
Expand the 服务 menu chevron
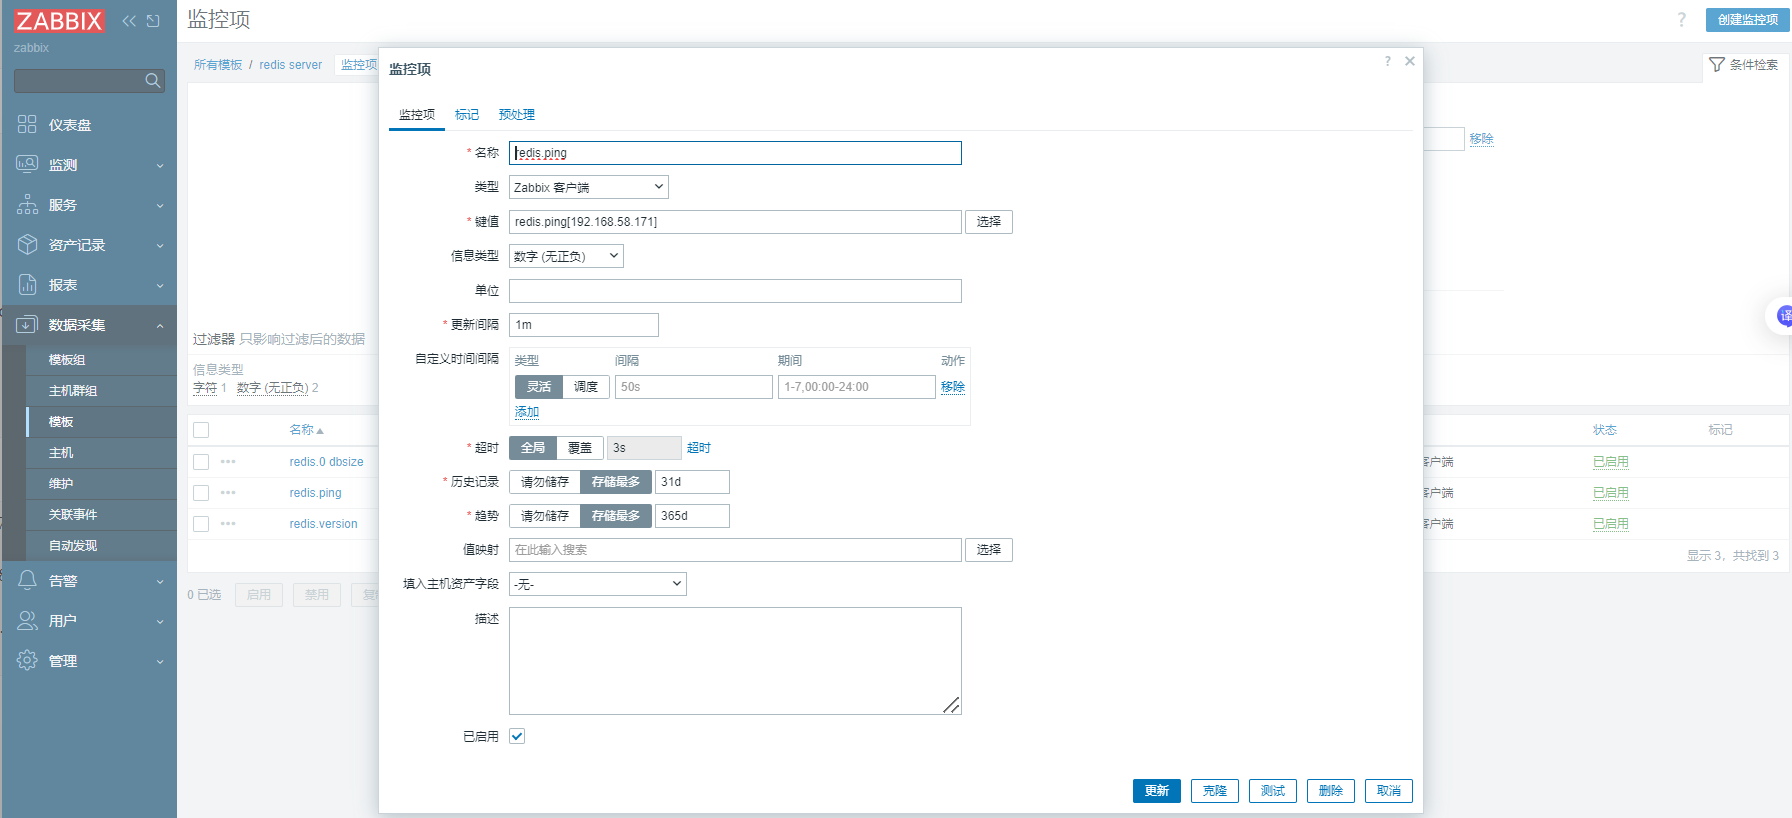tap(160, 205)
